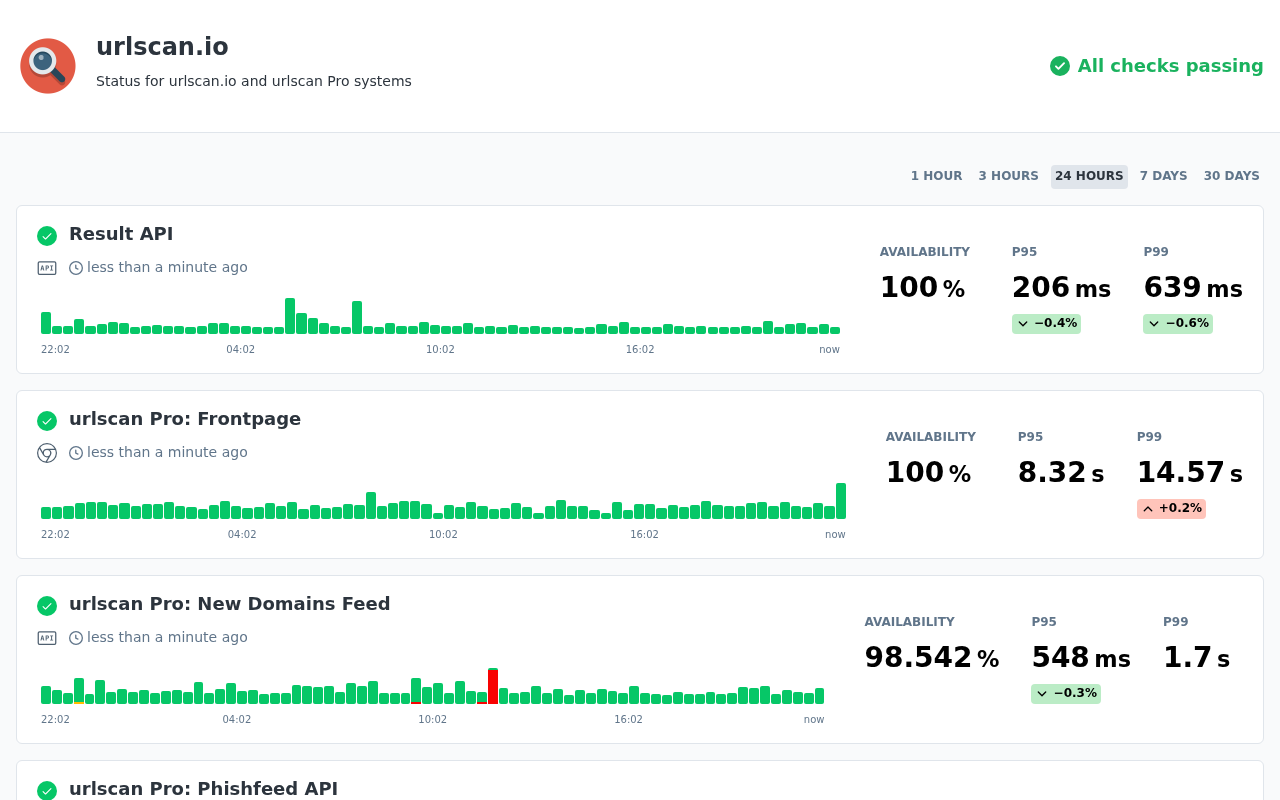Click the Chrome browser icon under Frontpage
This screenshot has width=1280, height=800.
click(x=47, y=453)
